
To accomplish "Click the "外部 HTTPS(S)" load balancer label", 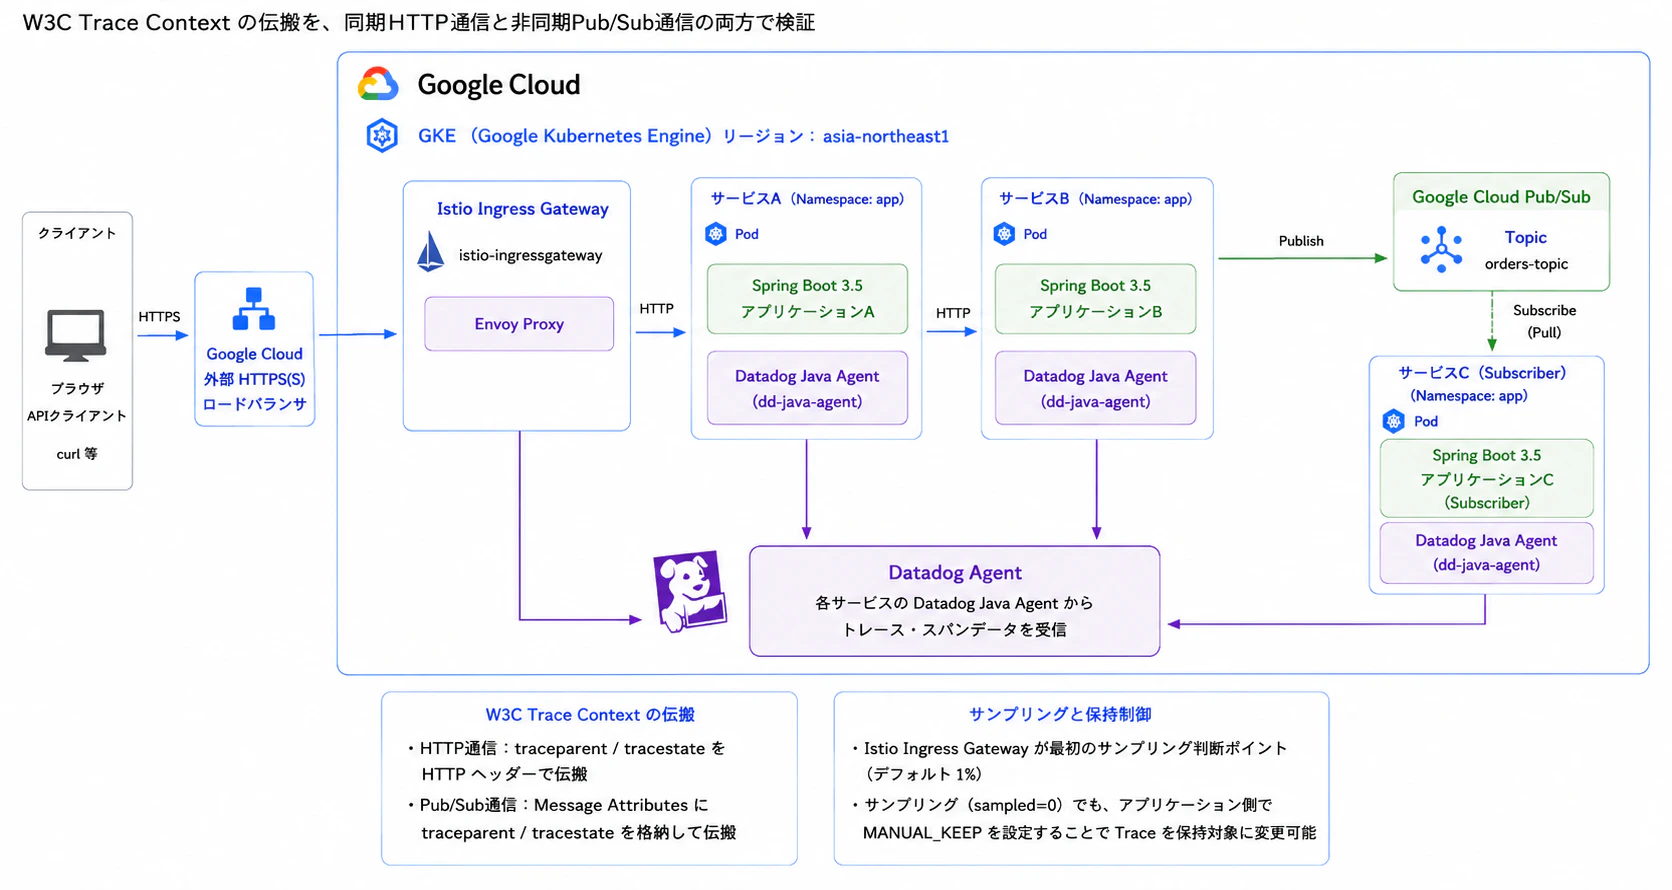I will [254, 379].
